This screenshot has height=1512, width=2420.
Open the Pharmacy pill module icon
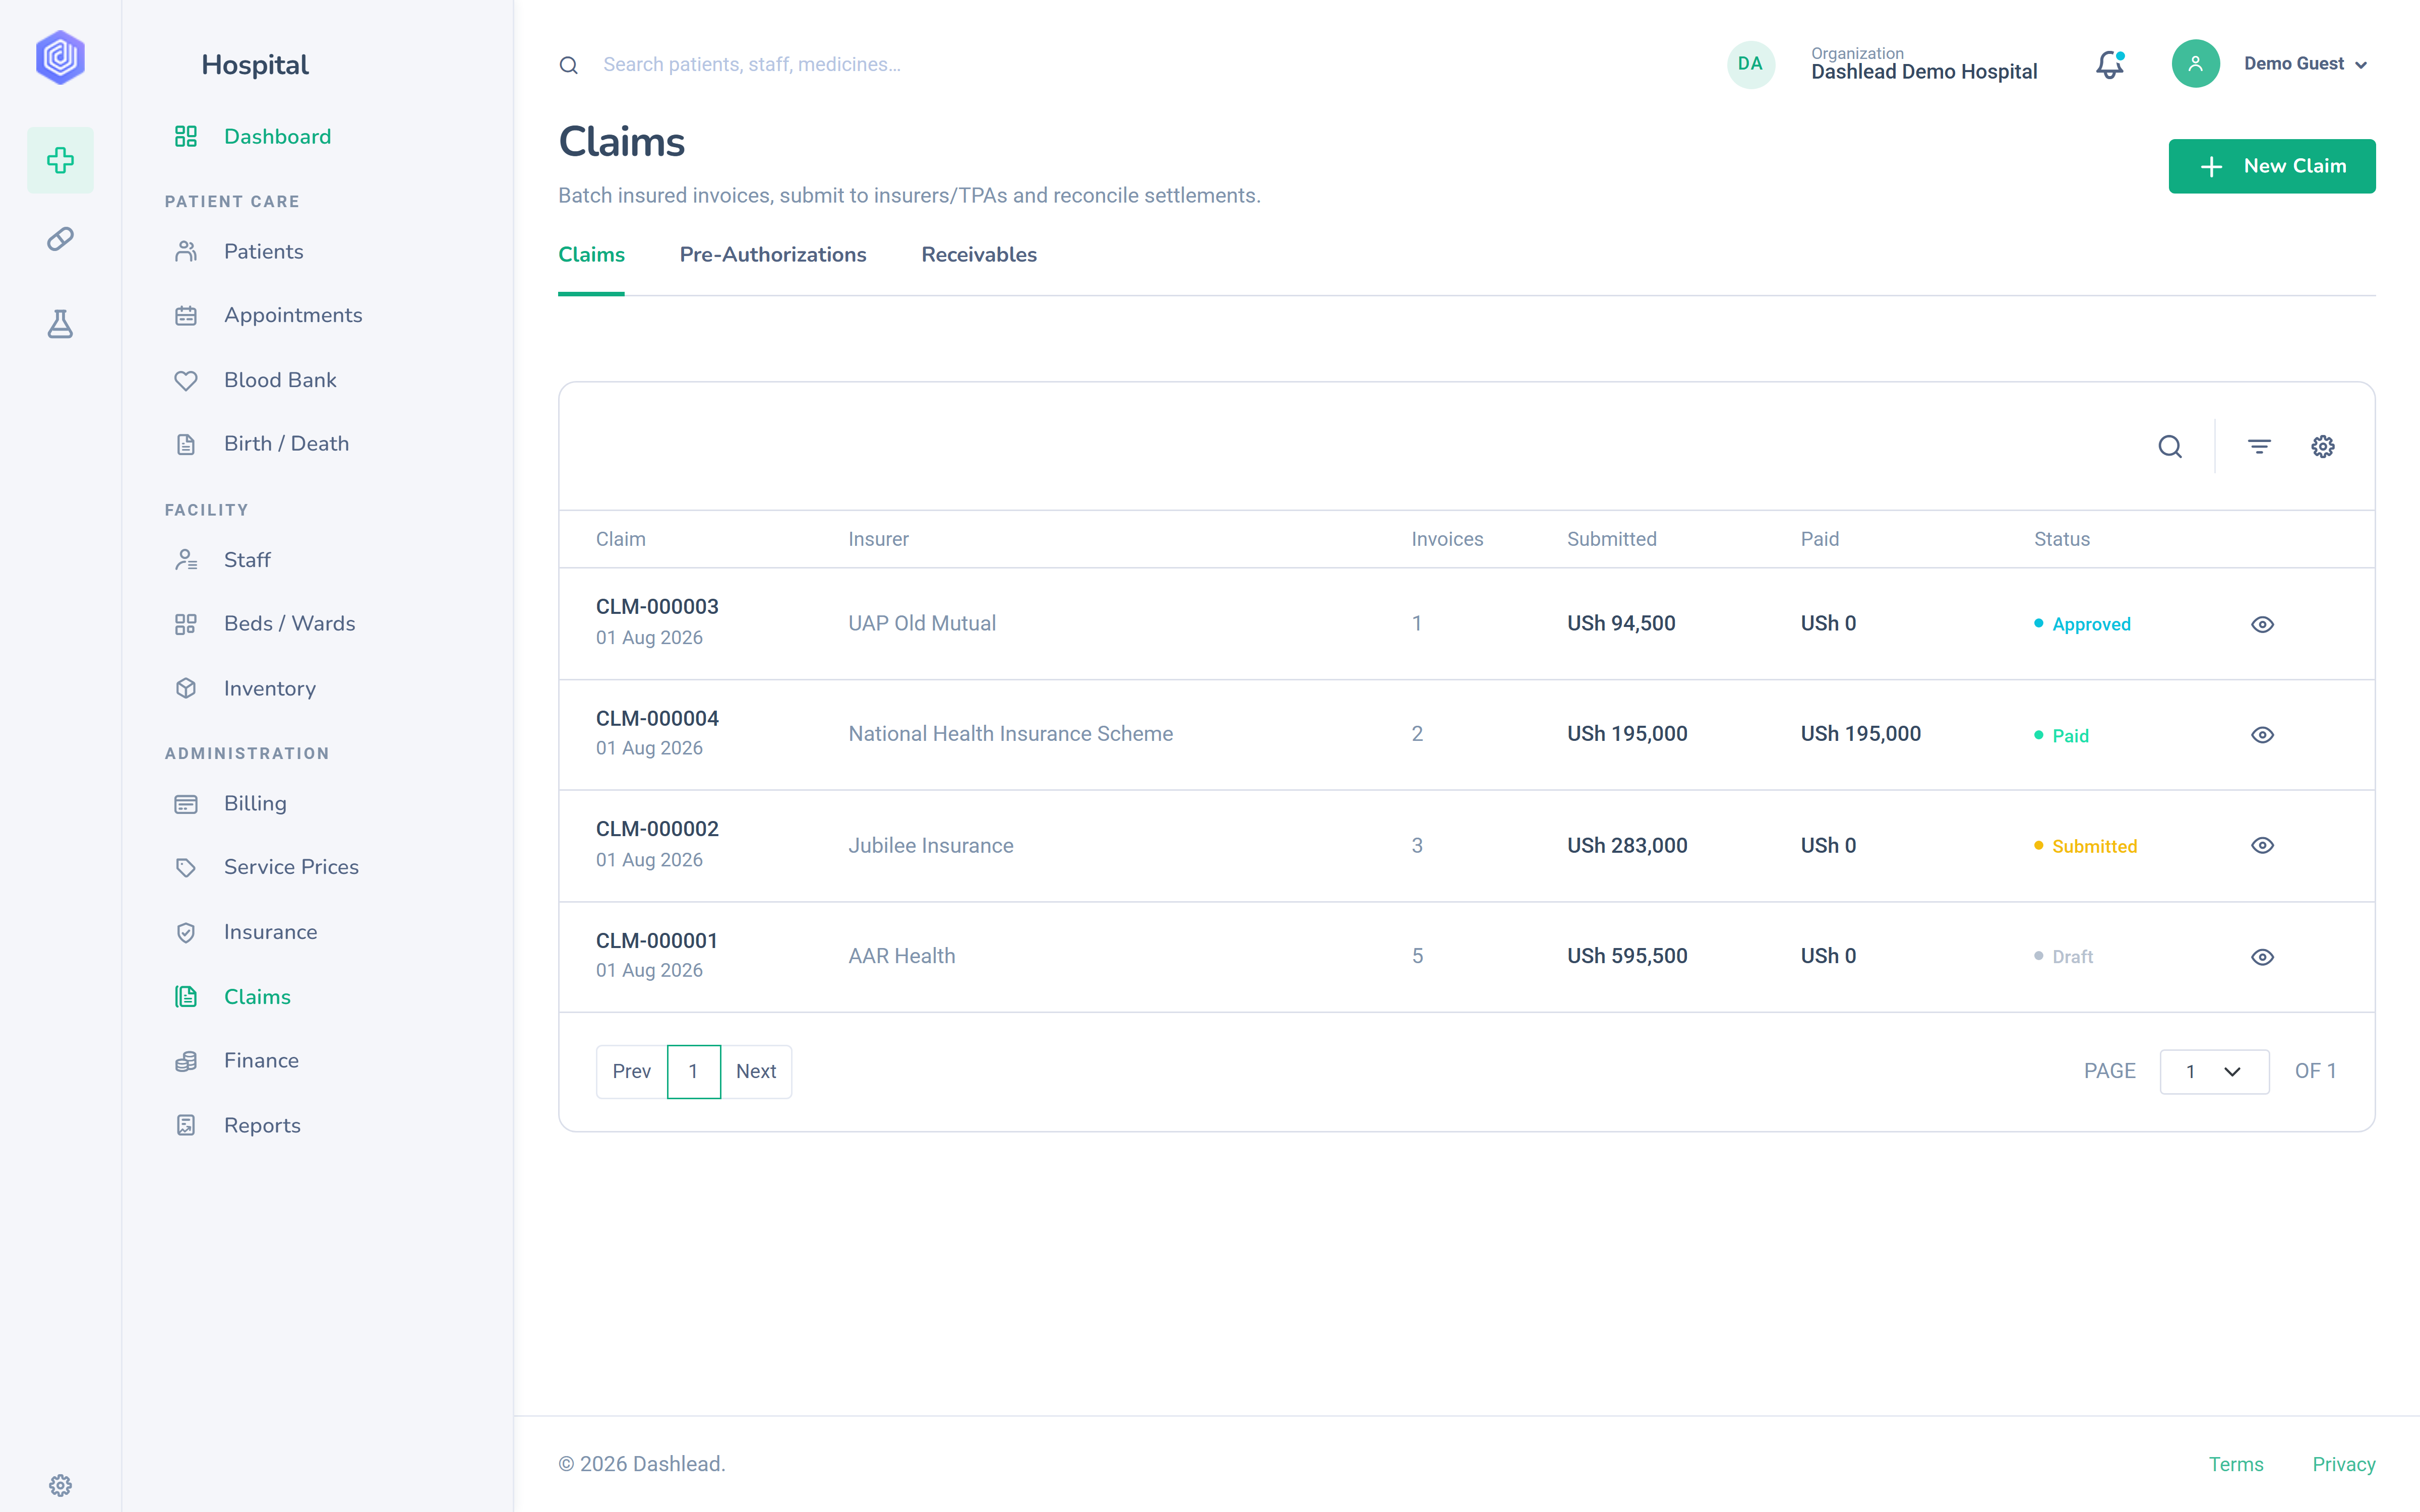(x=60, y=239)
